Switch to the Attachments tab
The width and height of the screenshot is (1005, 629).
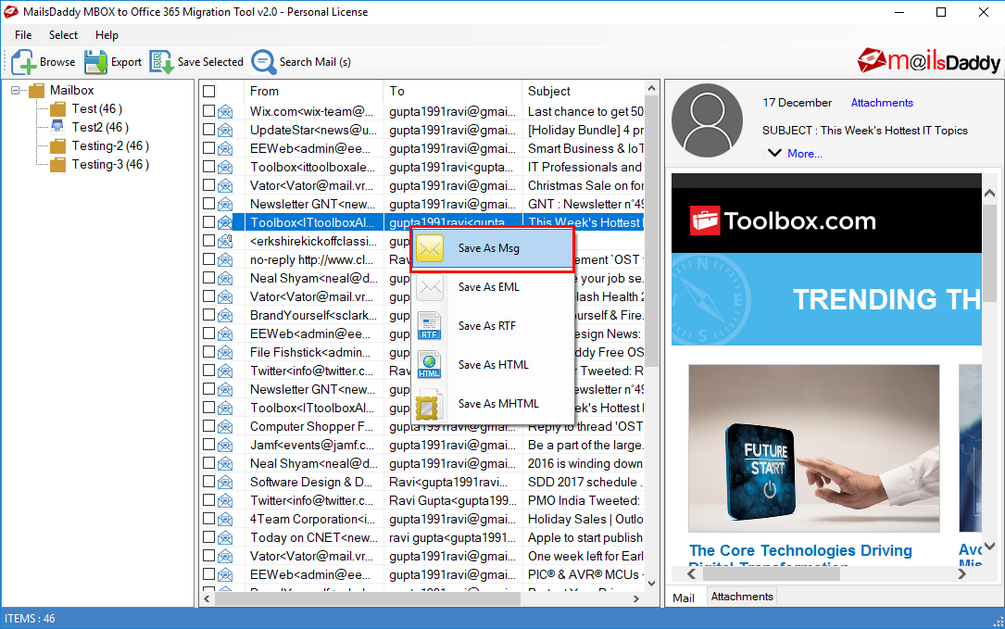(741, 596)
